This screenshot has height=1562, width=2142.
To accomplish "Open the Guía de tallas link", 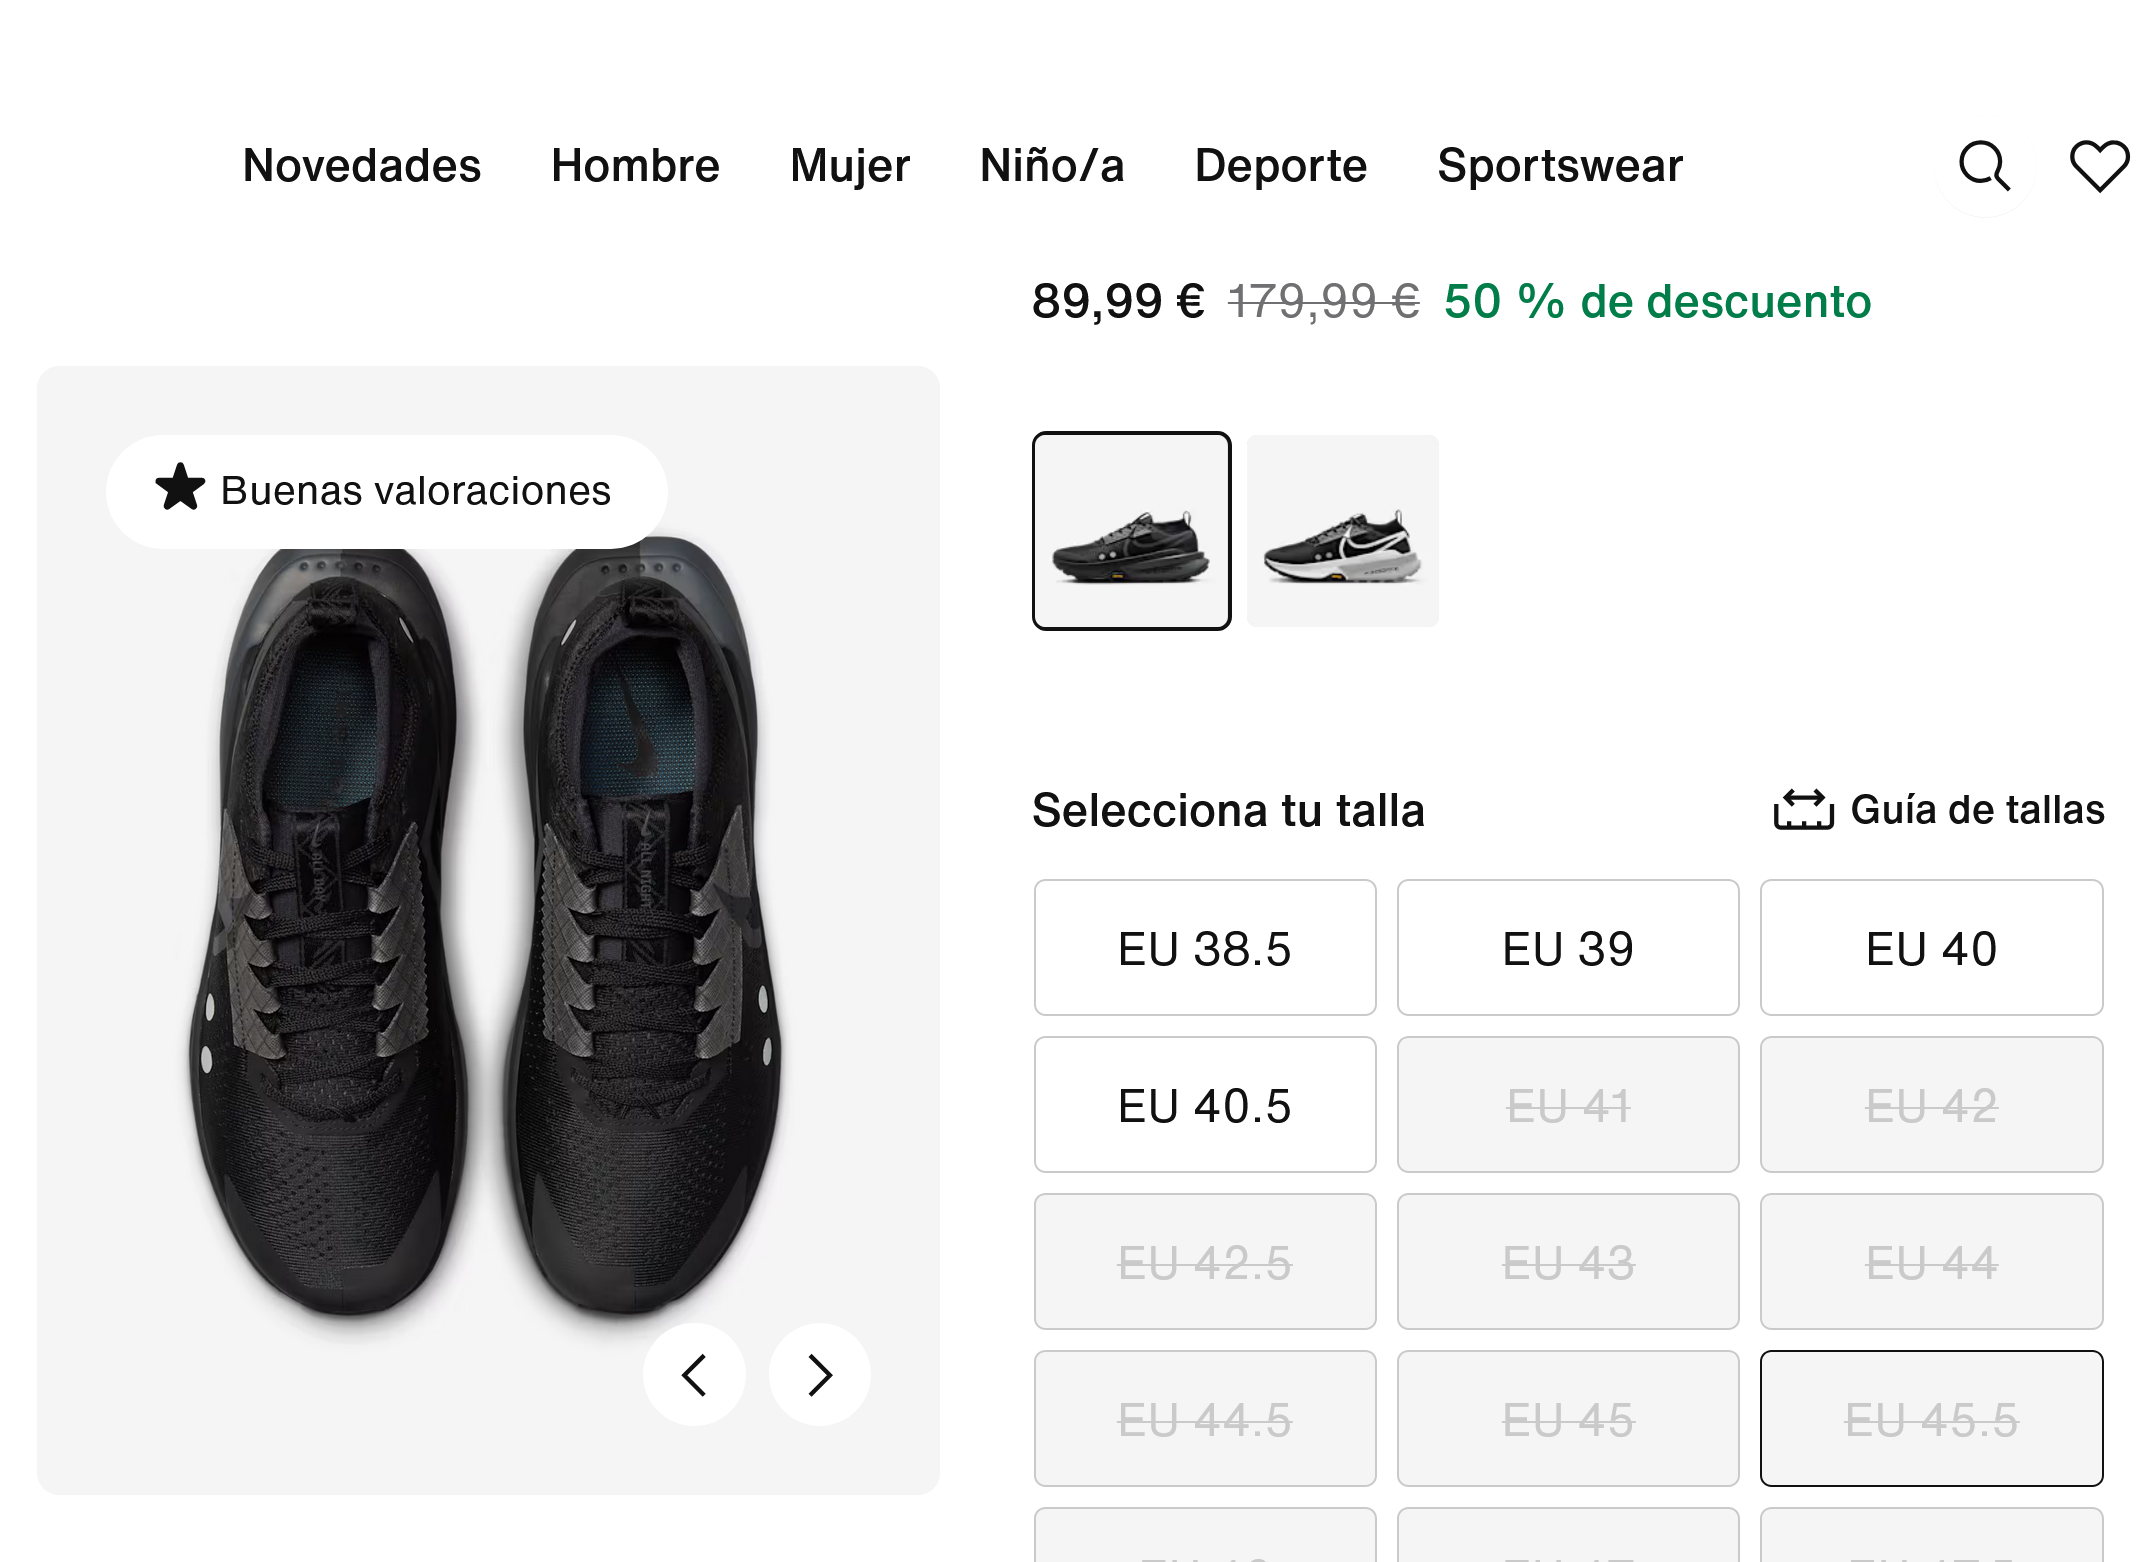I will tap(1977, 810).
